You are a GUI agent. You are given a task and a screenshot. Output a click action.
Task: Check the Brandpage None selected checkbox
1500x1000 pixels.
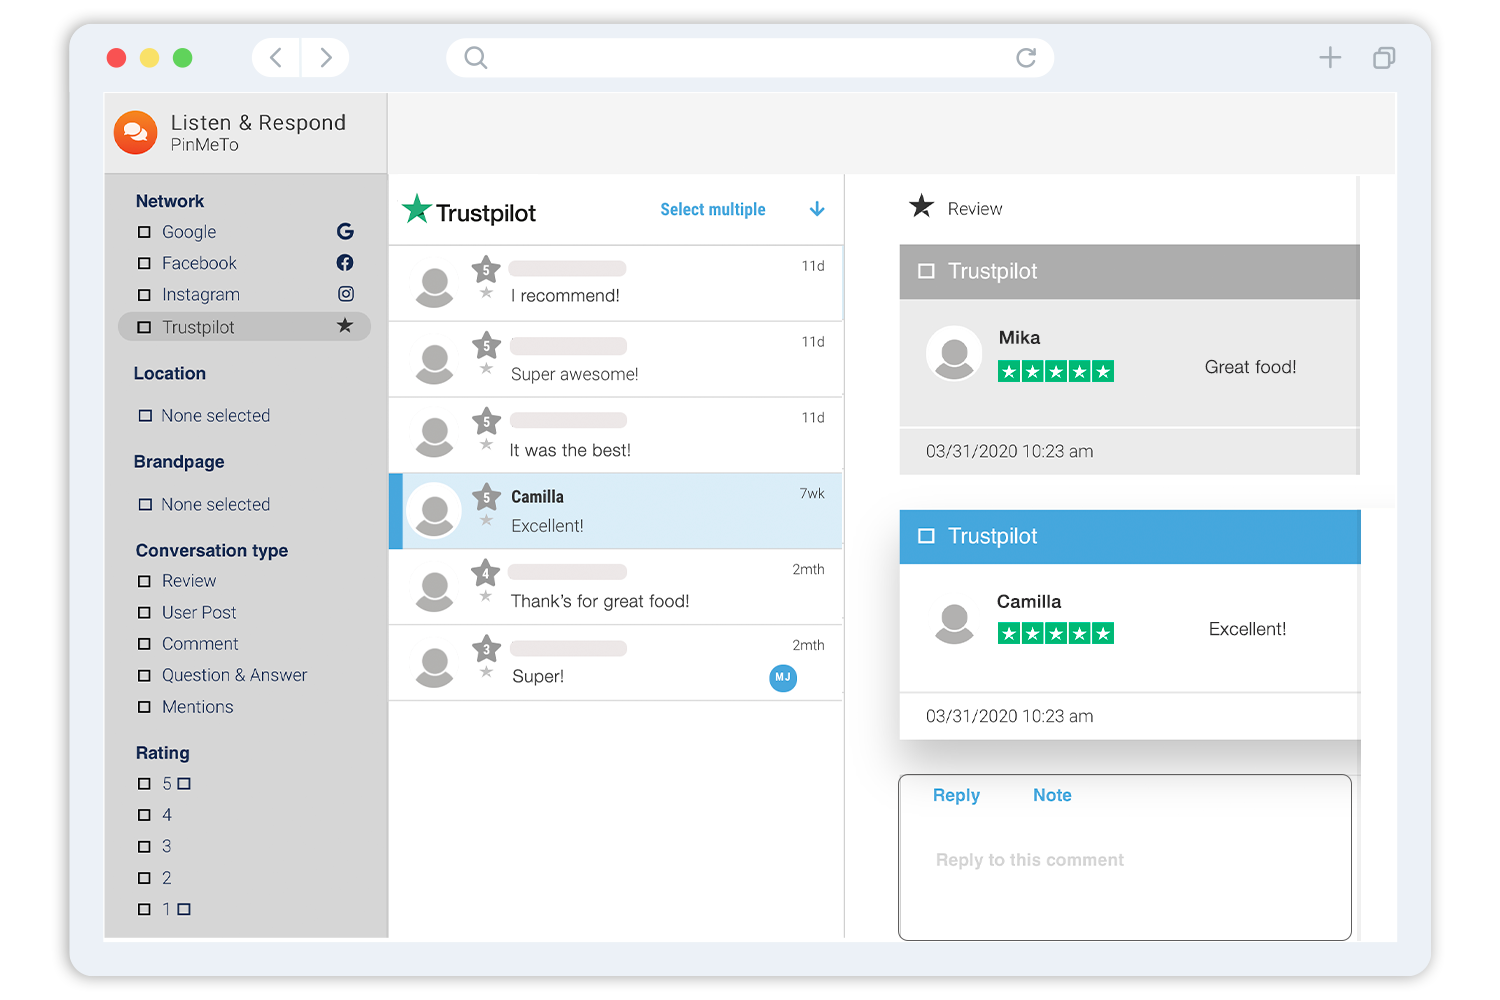[145, 505]
